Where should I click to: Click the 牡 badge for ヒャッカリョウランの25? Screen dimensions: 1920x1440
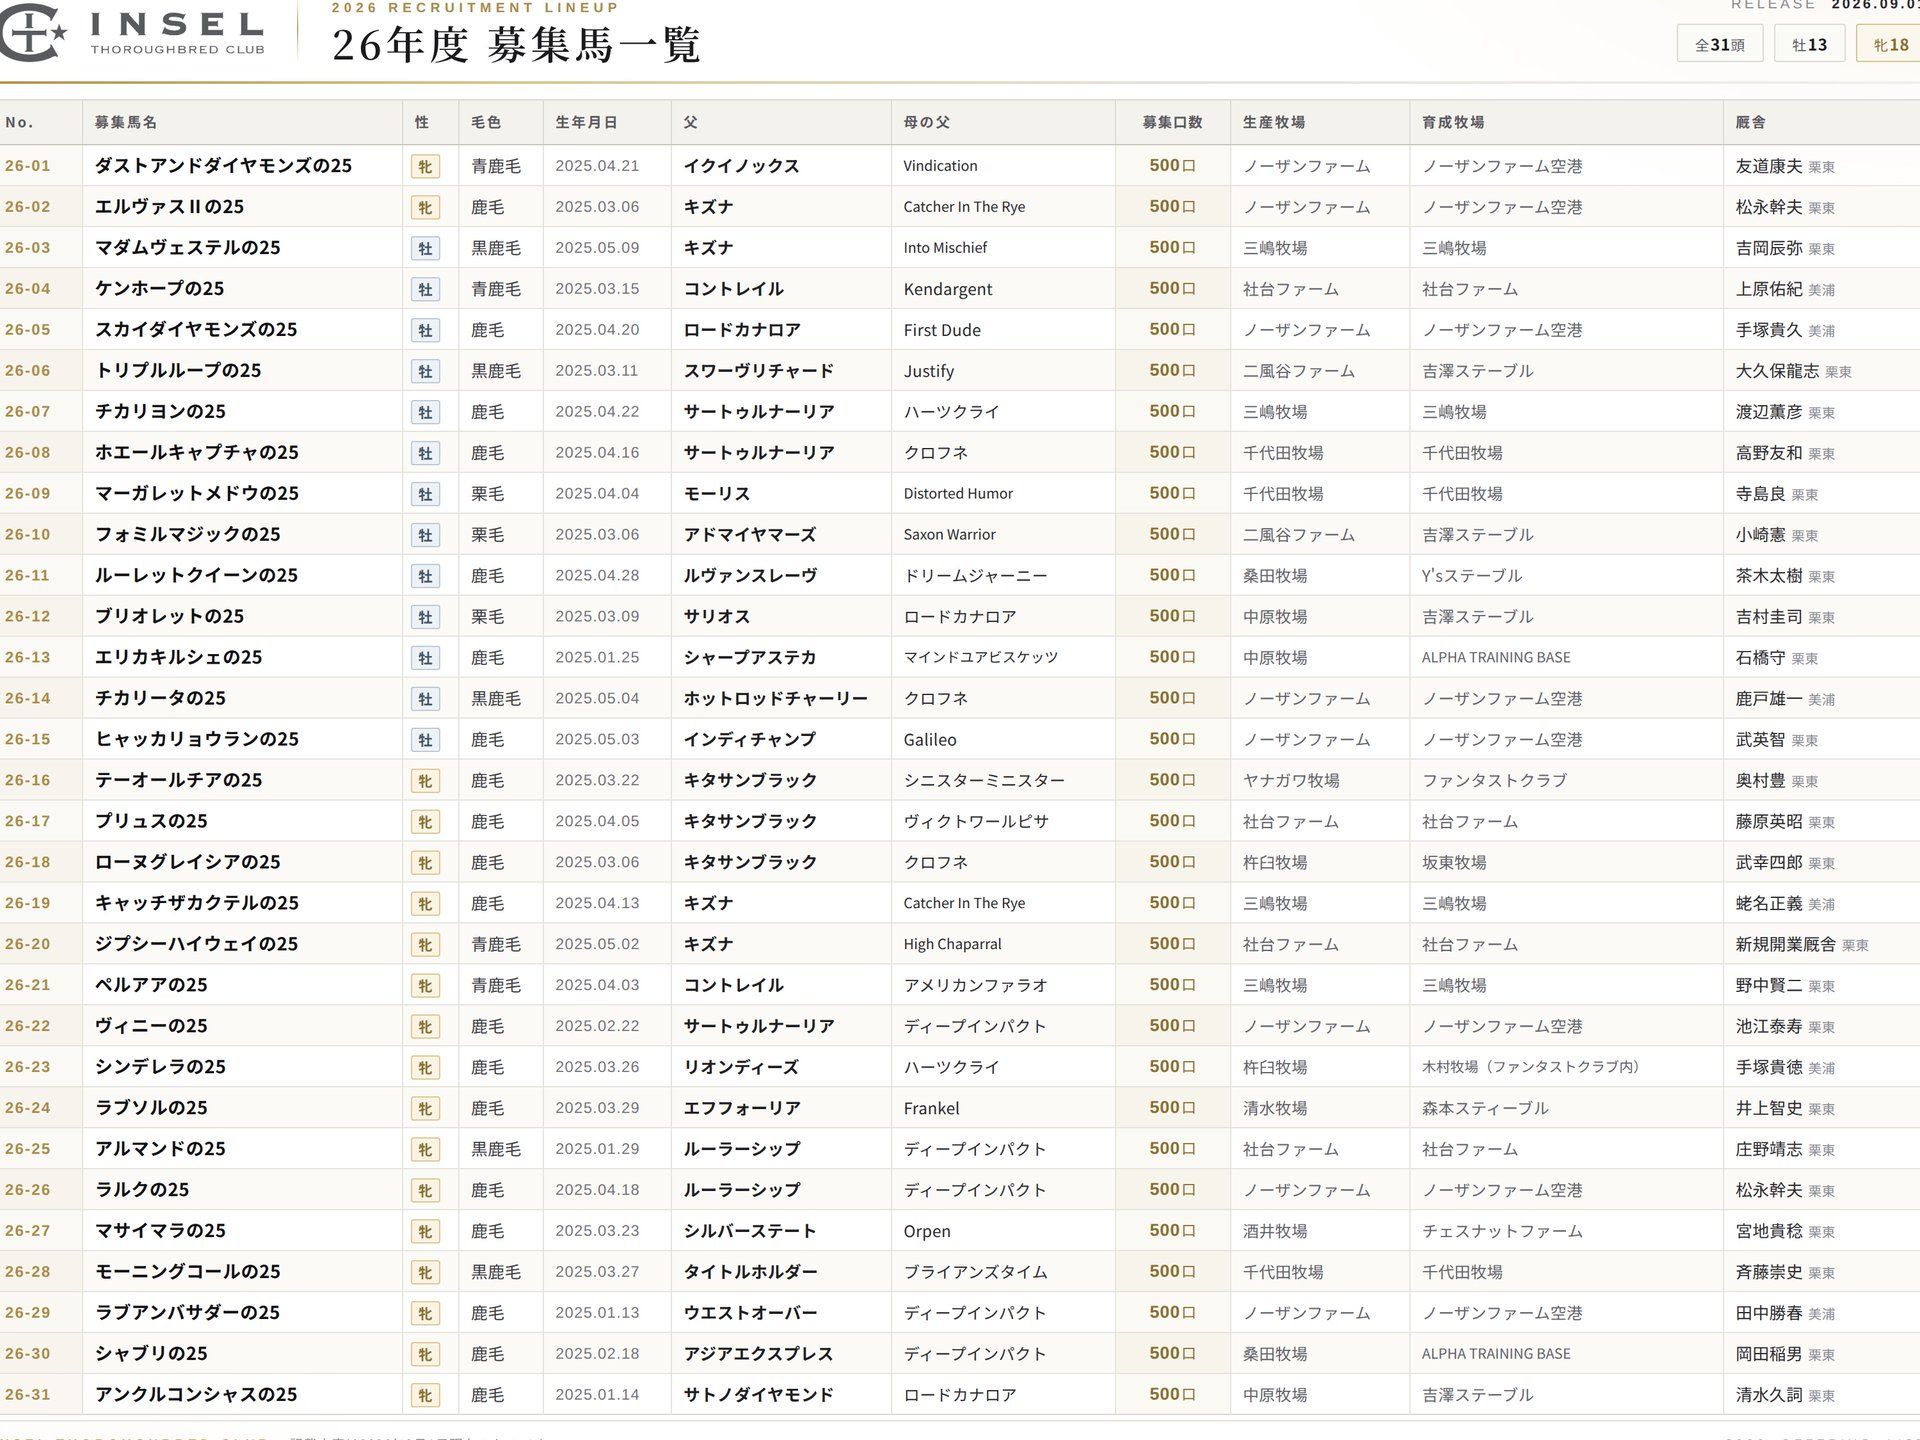pos(425,741)
